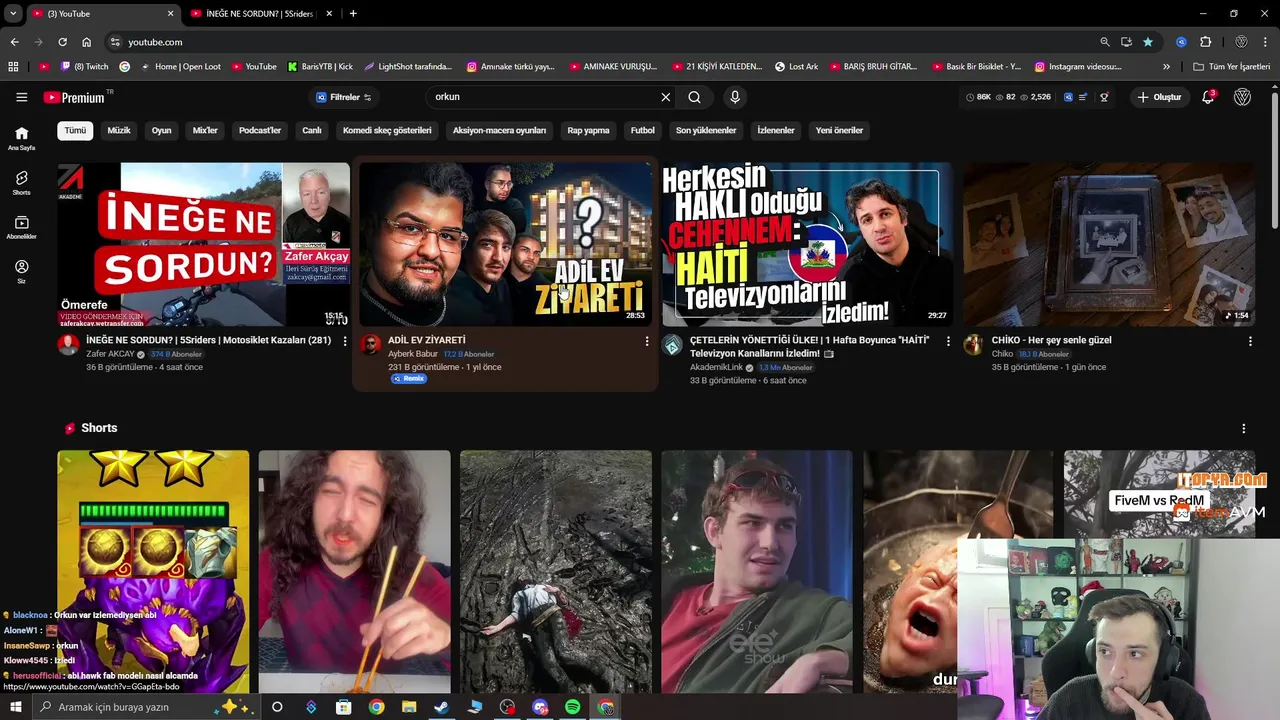Start voice search with microphone icon
Screen dimensions: 1280x720
(735, 97)
